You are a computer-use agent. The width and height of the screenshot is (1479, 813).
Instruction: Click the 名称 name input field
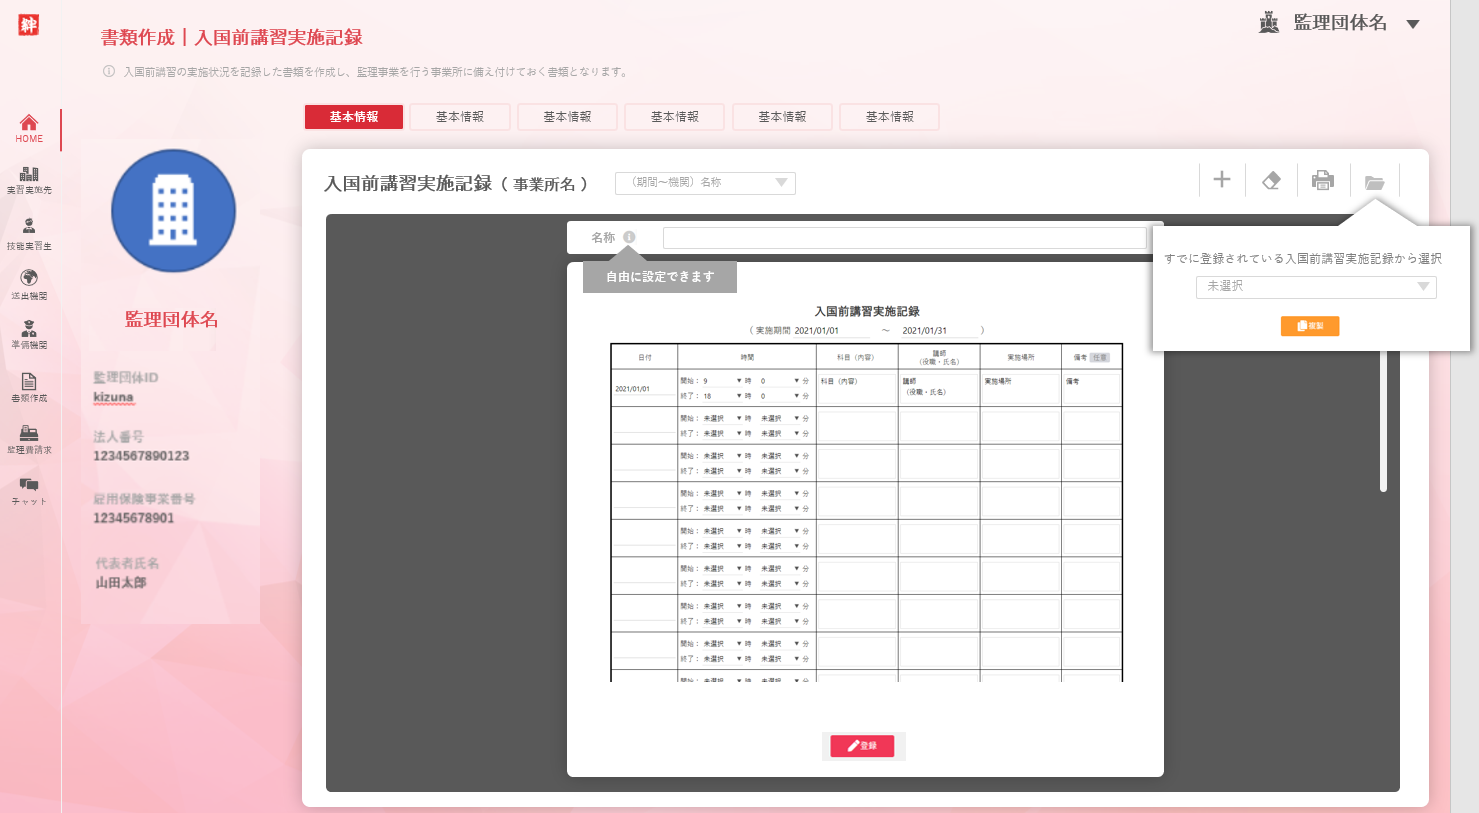904,238
